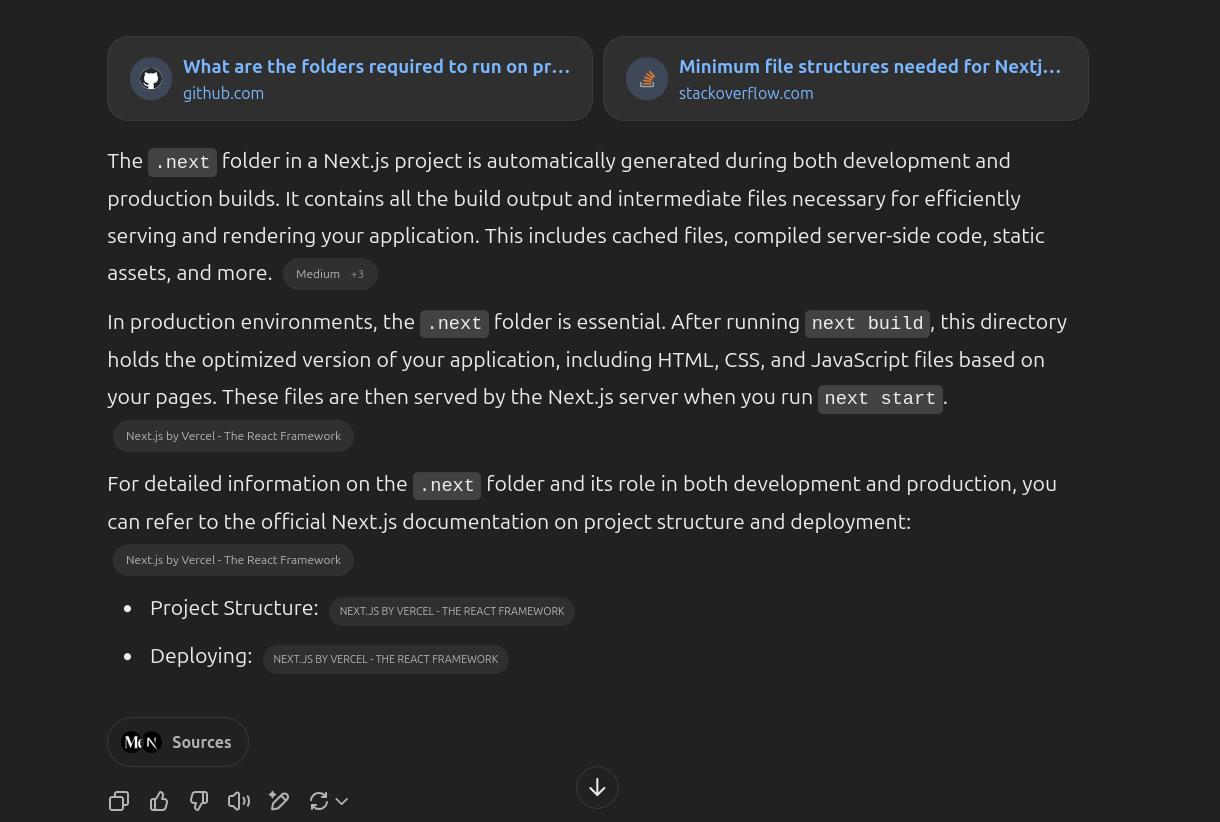Click the edit in canvas pencil icon
Image resolution: width=1220 pixels, height=822 pixels.
click(x=279, y=801)
